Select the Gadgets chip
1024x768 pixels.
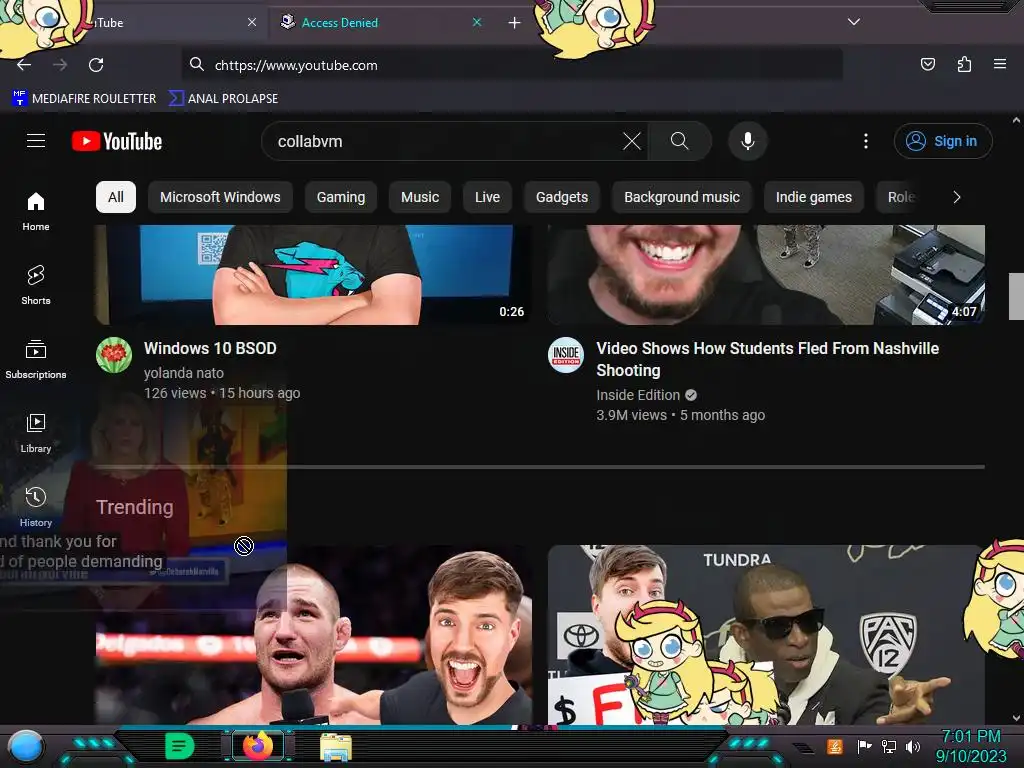(x=562, y=197)
